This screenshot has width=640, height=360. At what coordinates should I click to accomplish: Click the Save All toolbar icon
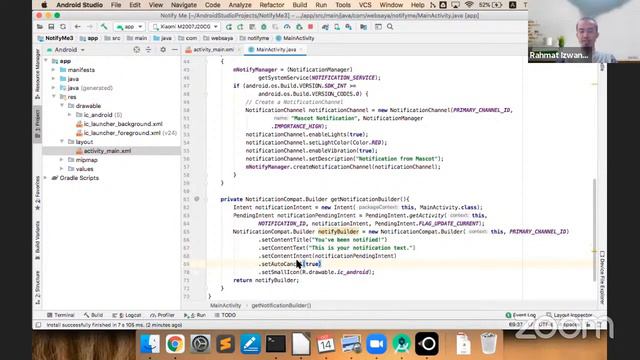(x=51, y=27)
